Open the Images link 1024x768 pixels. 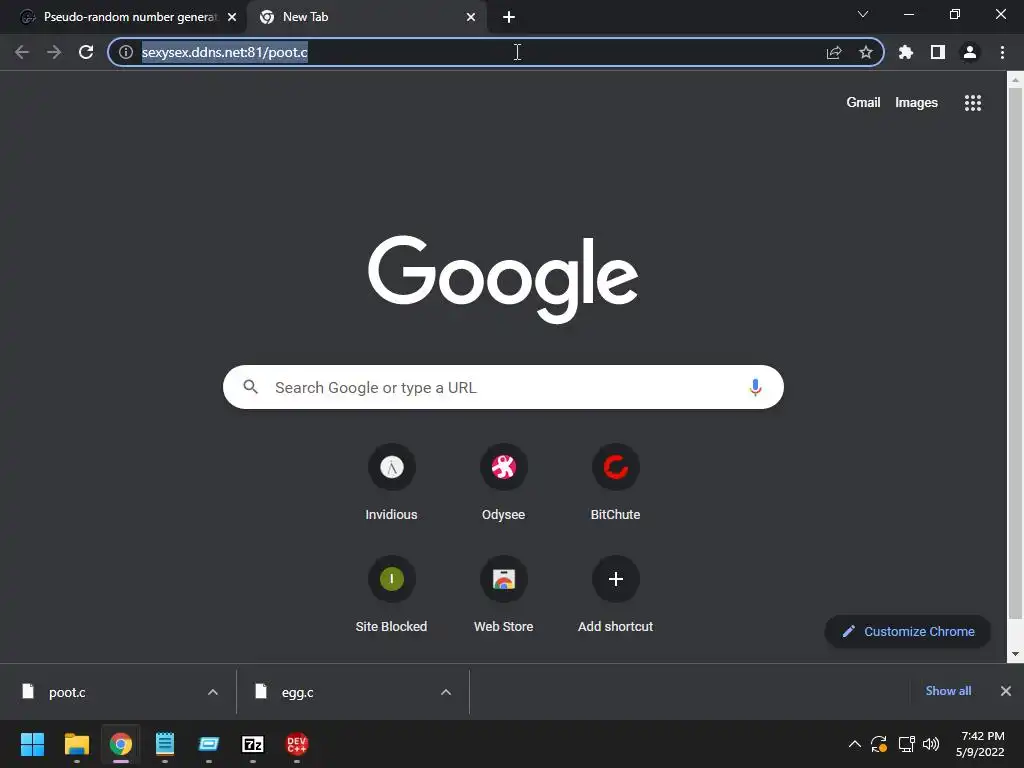(x=916, y=103)
